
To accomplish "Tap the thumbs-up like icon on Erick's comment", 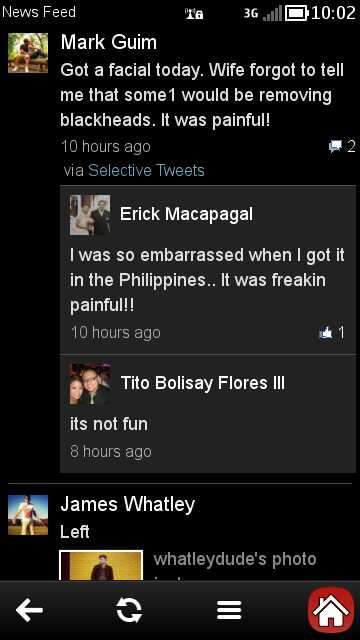I will click(326, 333).
